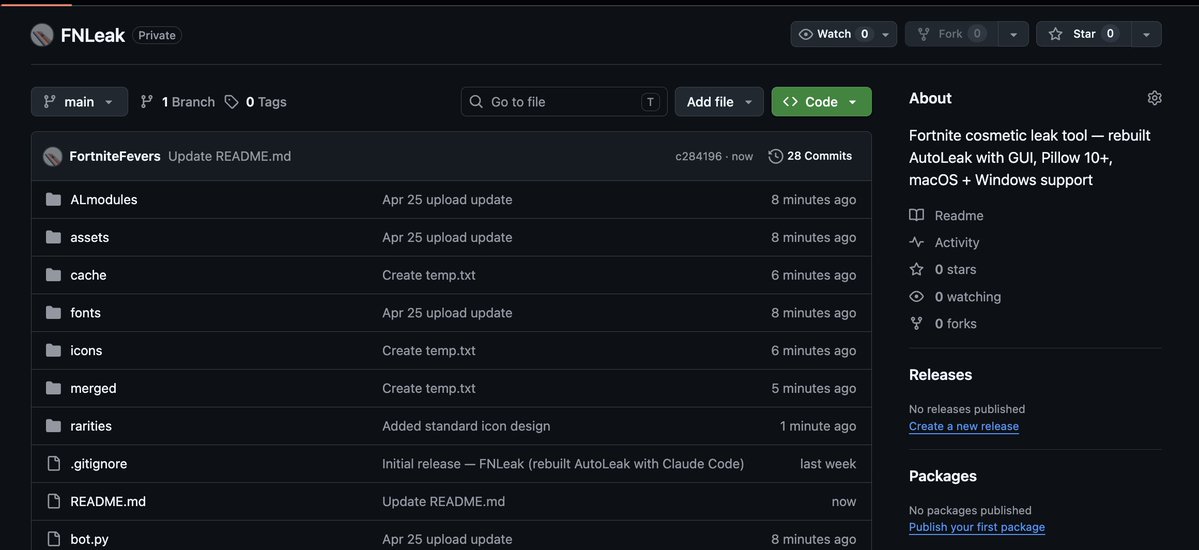
Task: Open the icons folder name
Action: (86, 350)
